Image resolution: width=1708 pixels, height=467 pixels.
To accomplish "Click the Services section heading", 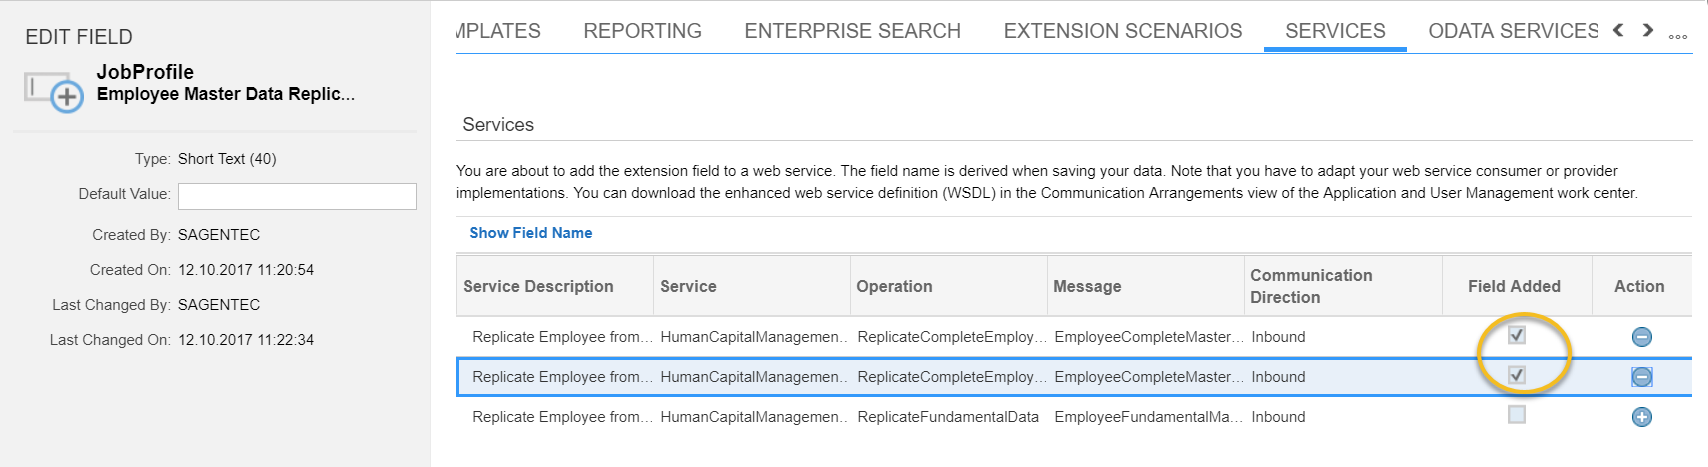I will (498, 125).
